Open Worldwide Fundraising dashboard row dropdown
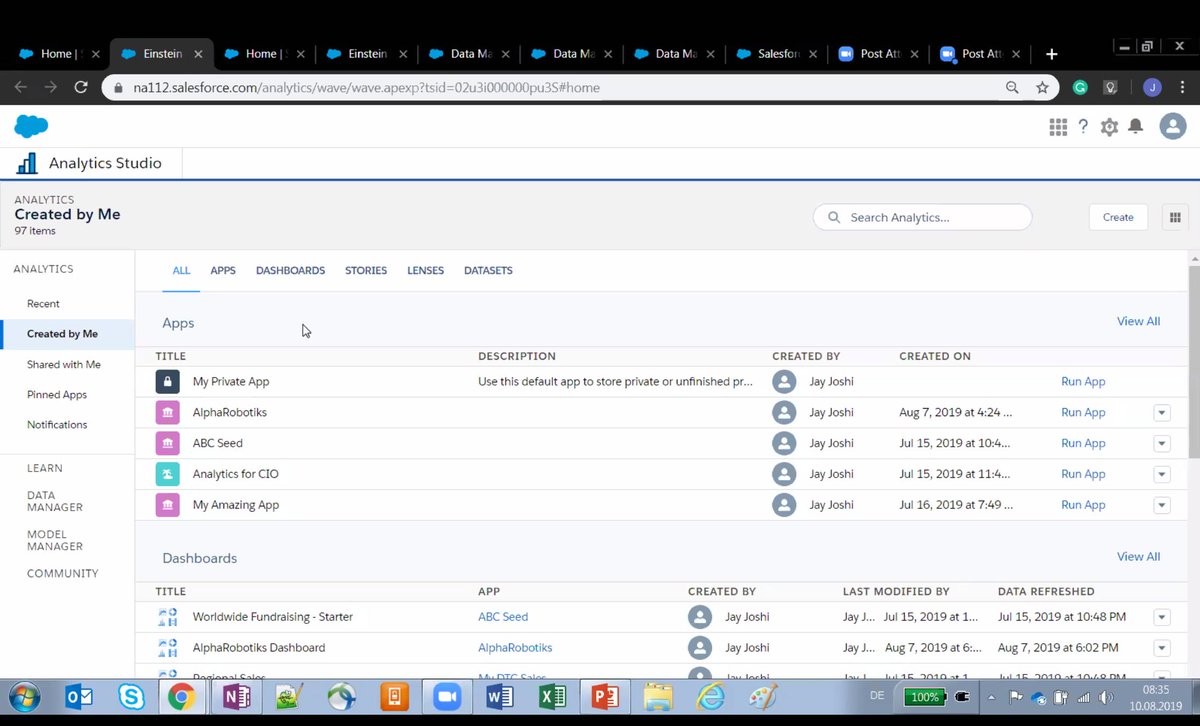This screenshot has height=726, width=1200. coord(1161,617)
